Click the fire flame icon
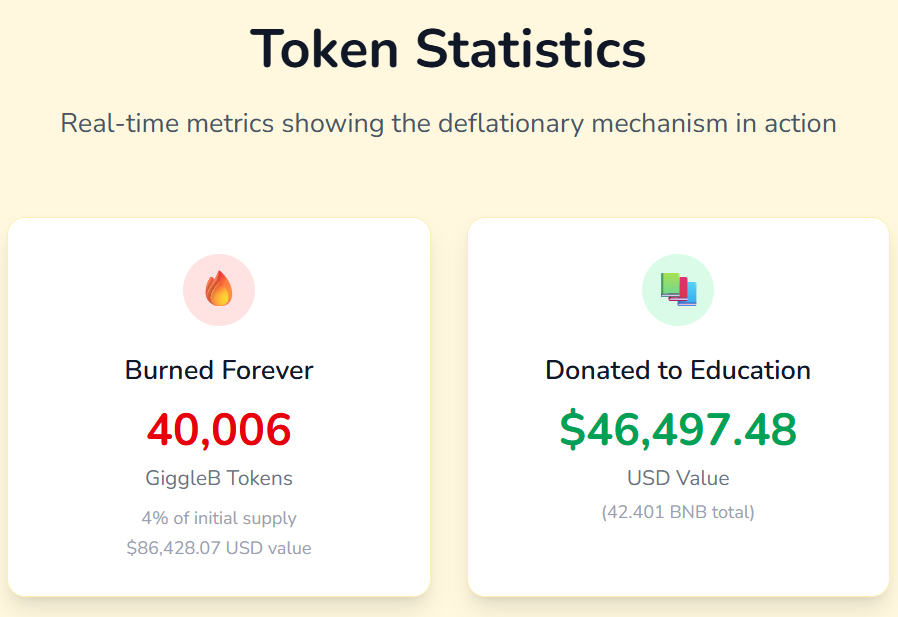The image size is (898, 617). 219,290
